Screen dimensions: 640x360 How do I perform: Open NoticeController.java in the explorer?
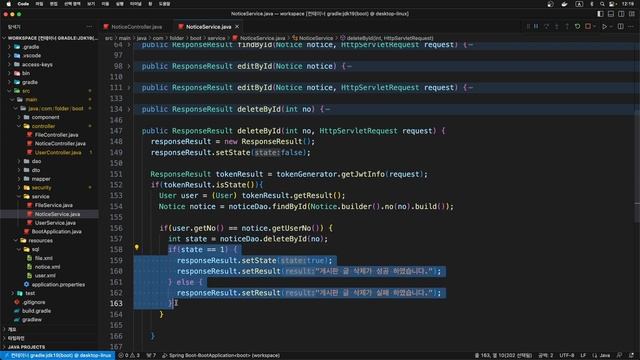(60, 144)
